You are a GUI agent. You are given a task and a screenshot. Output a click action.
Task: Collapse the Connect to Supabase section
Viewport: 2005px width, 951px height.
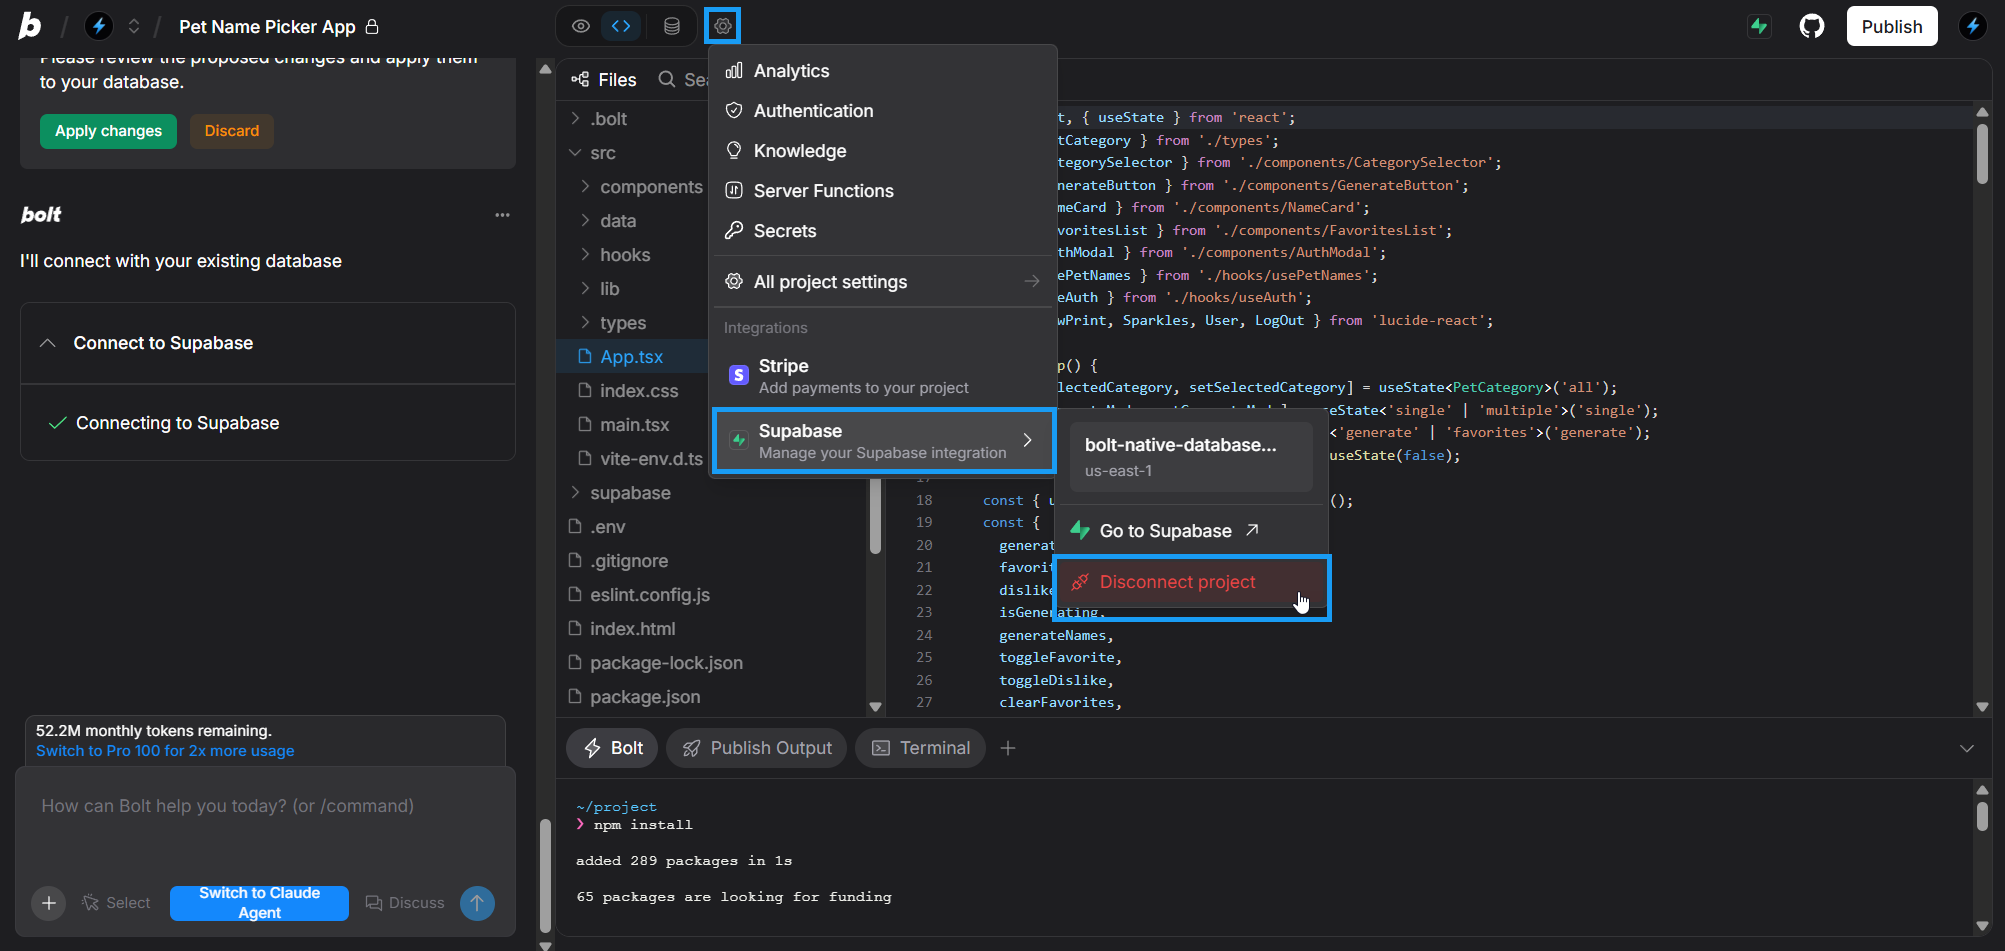click(47, 343)
